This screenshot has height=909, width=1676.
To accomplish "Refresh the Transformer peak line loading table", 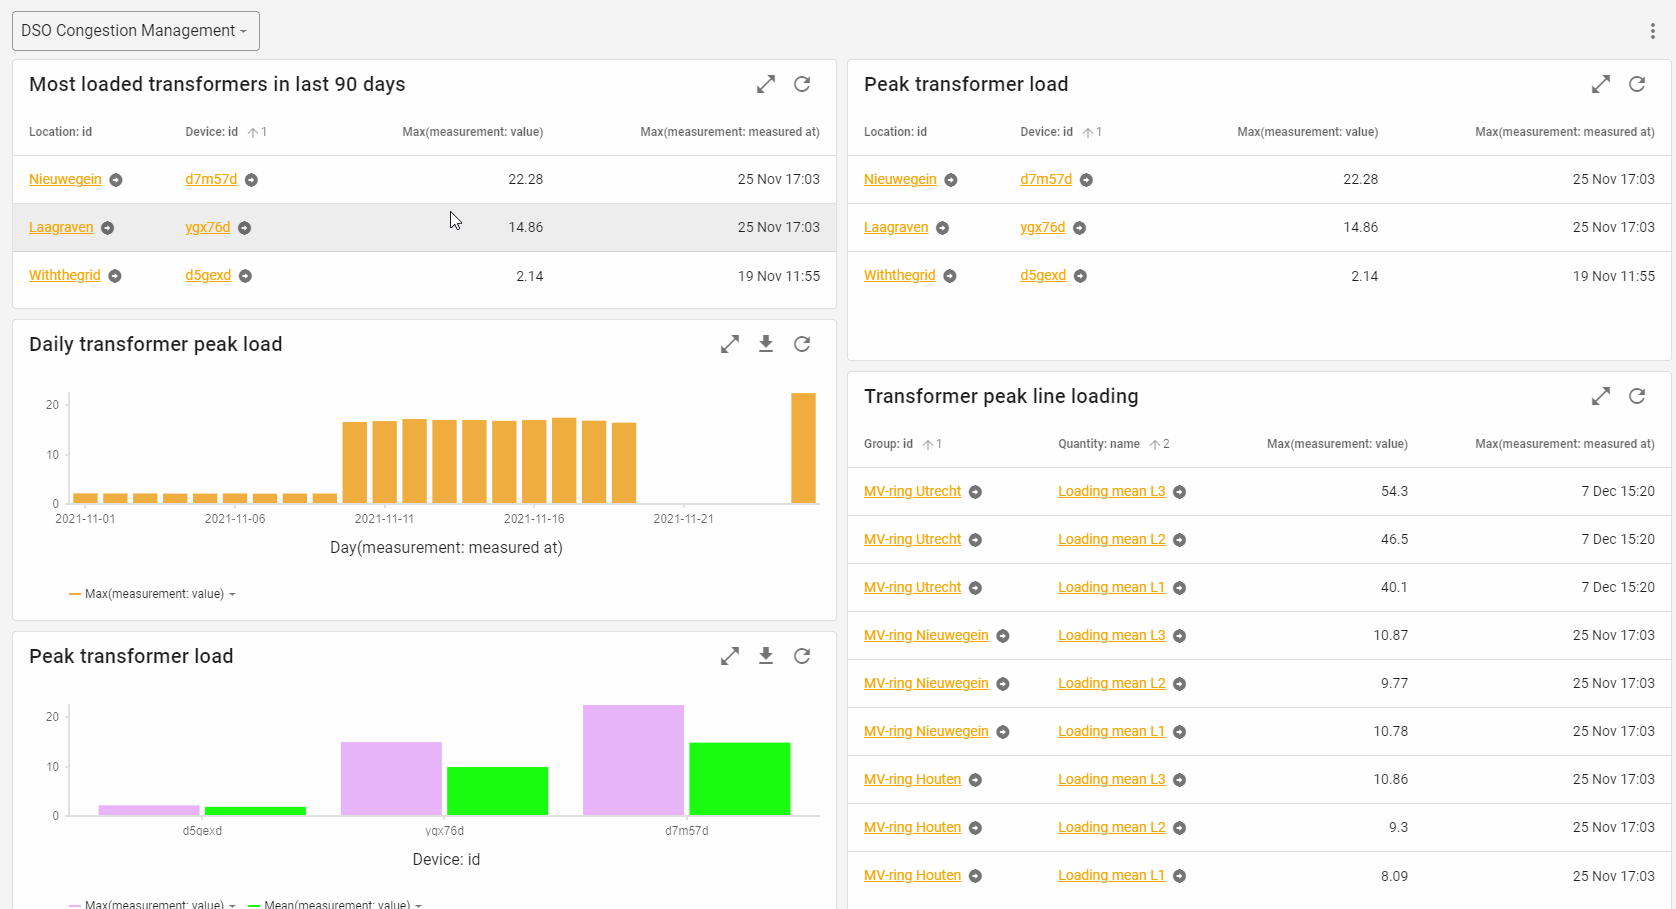I will [x=1637, y=397].
